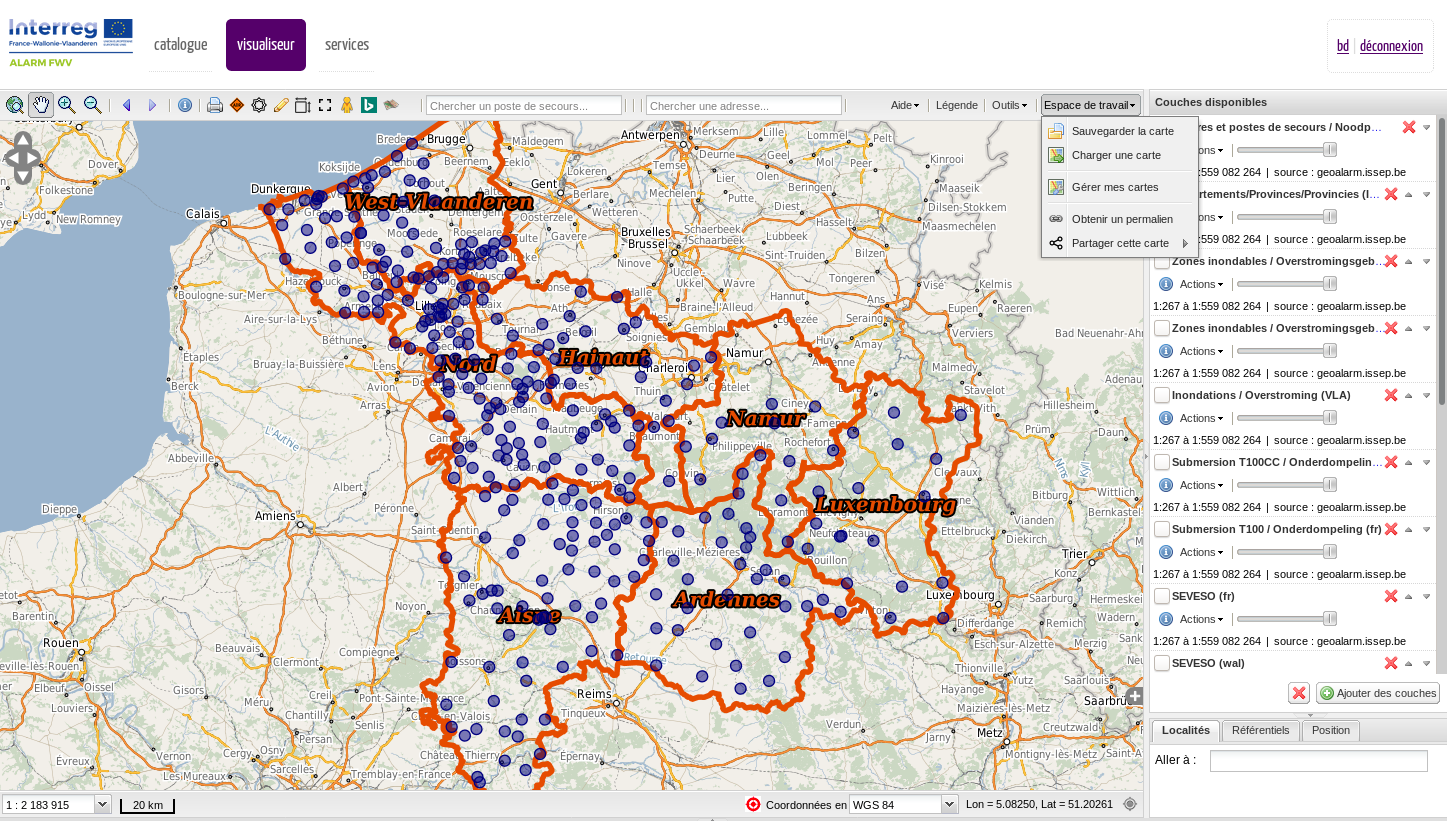Click the bd link
This screenshot has width=1447, height=821.
1343,46
